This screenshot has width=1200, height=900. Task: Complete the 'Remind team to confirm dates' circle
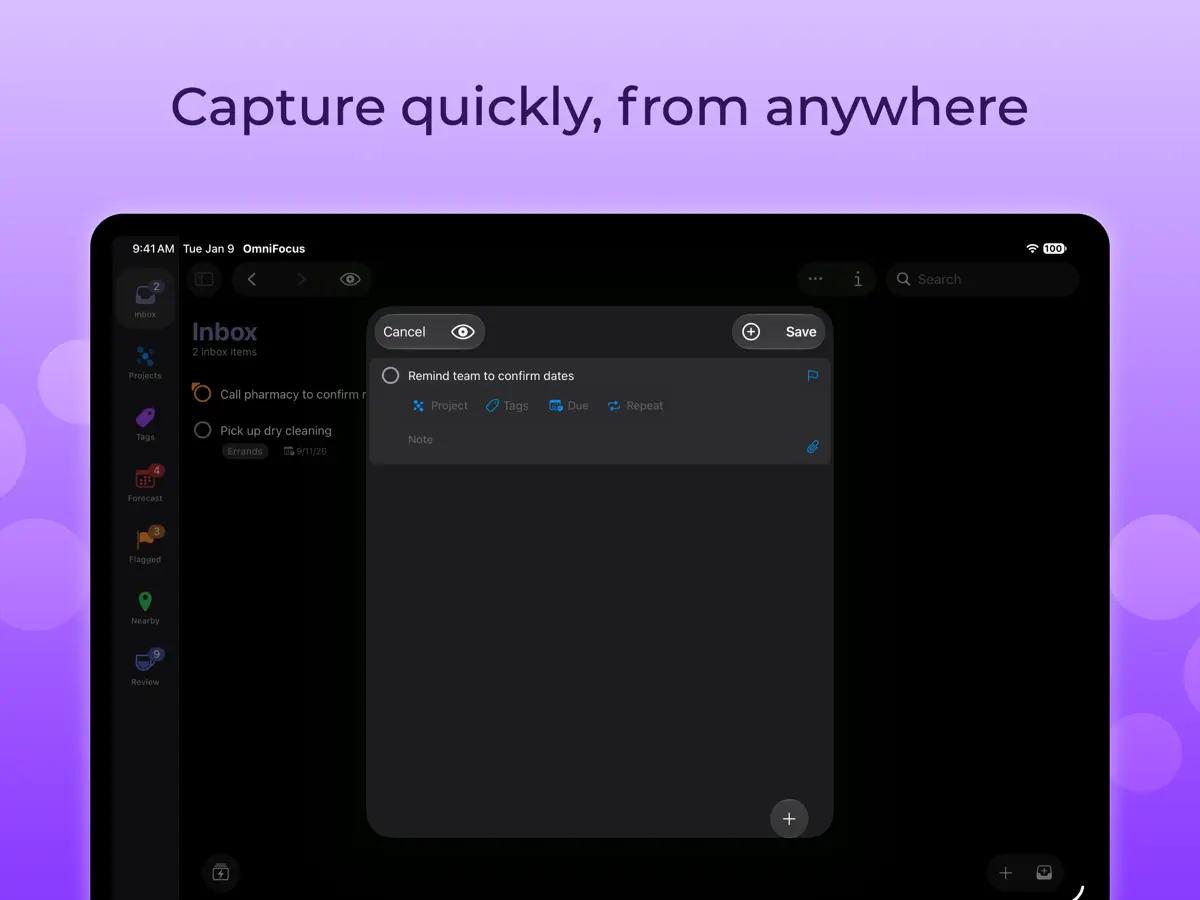tap(391, 375)
